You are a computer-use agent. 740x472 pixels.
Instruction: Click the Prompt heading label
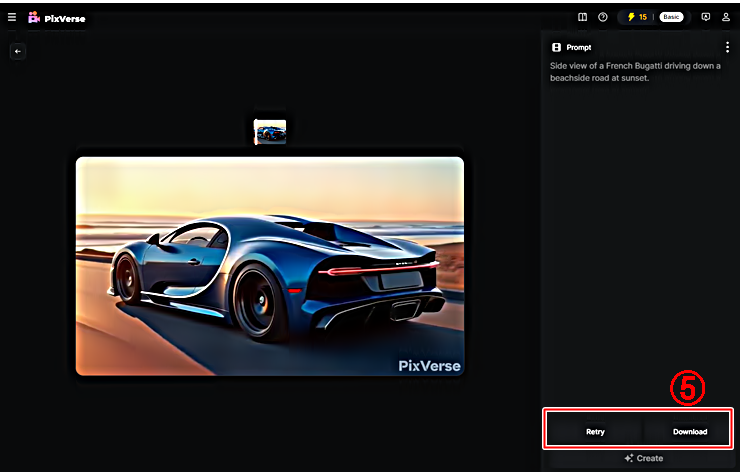tap(579, 47)
